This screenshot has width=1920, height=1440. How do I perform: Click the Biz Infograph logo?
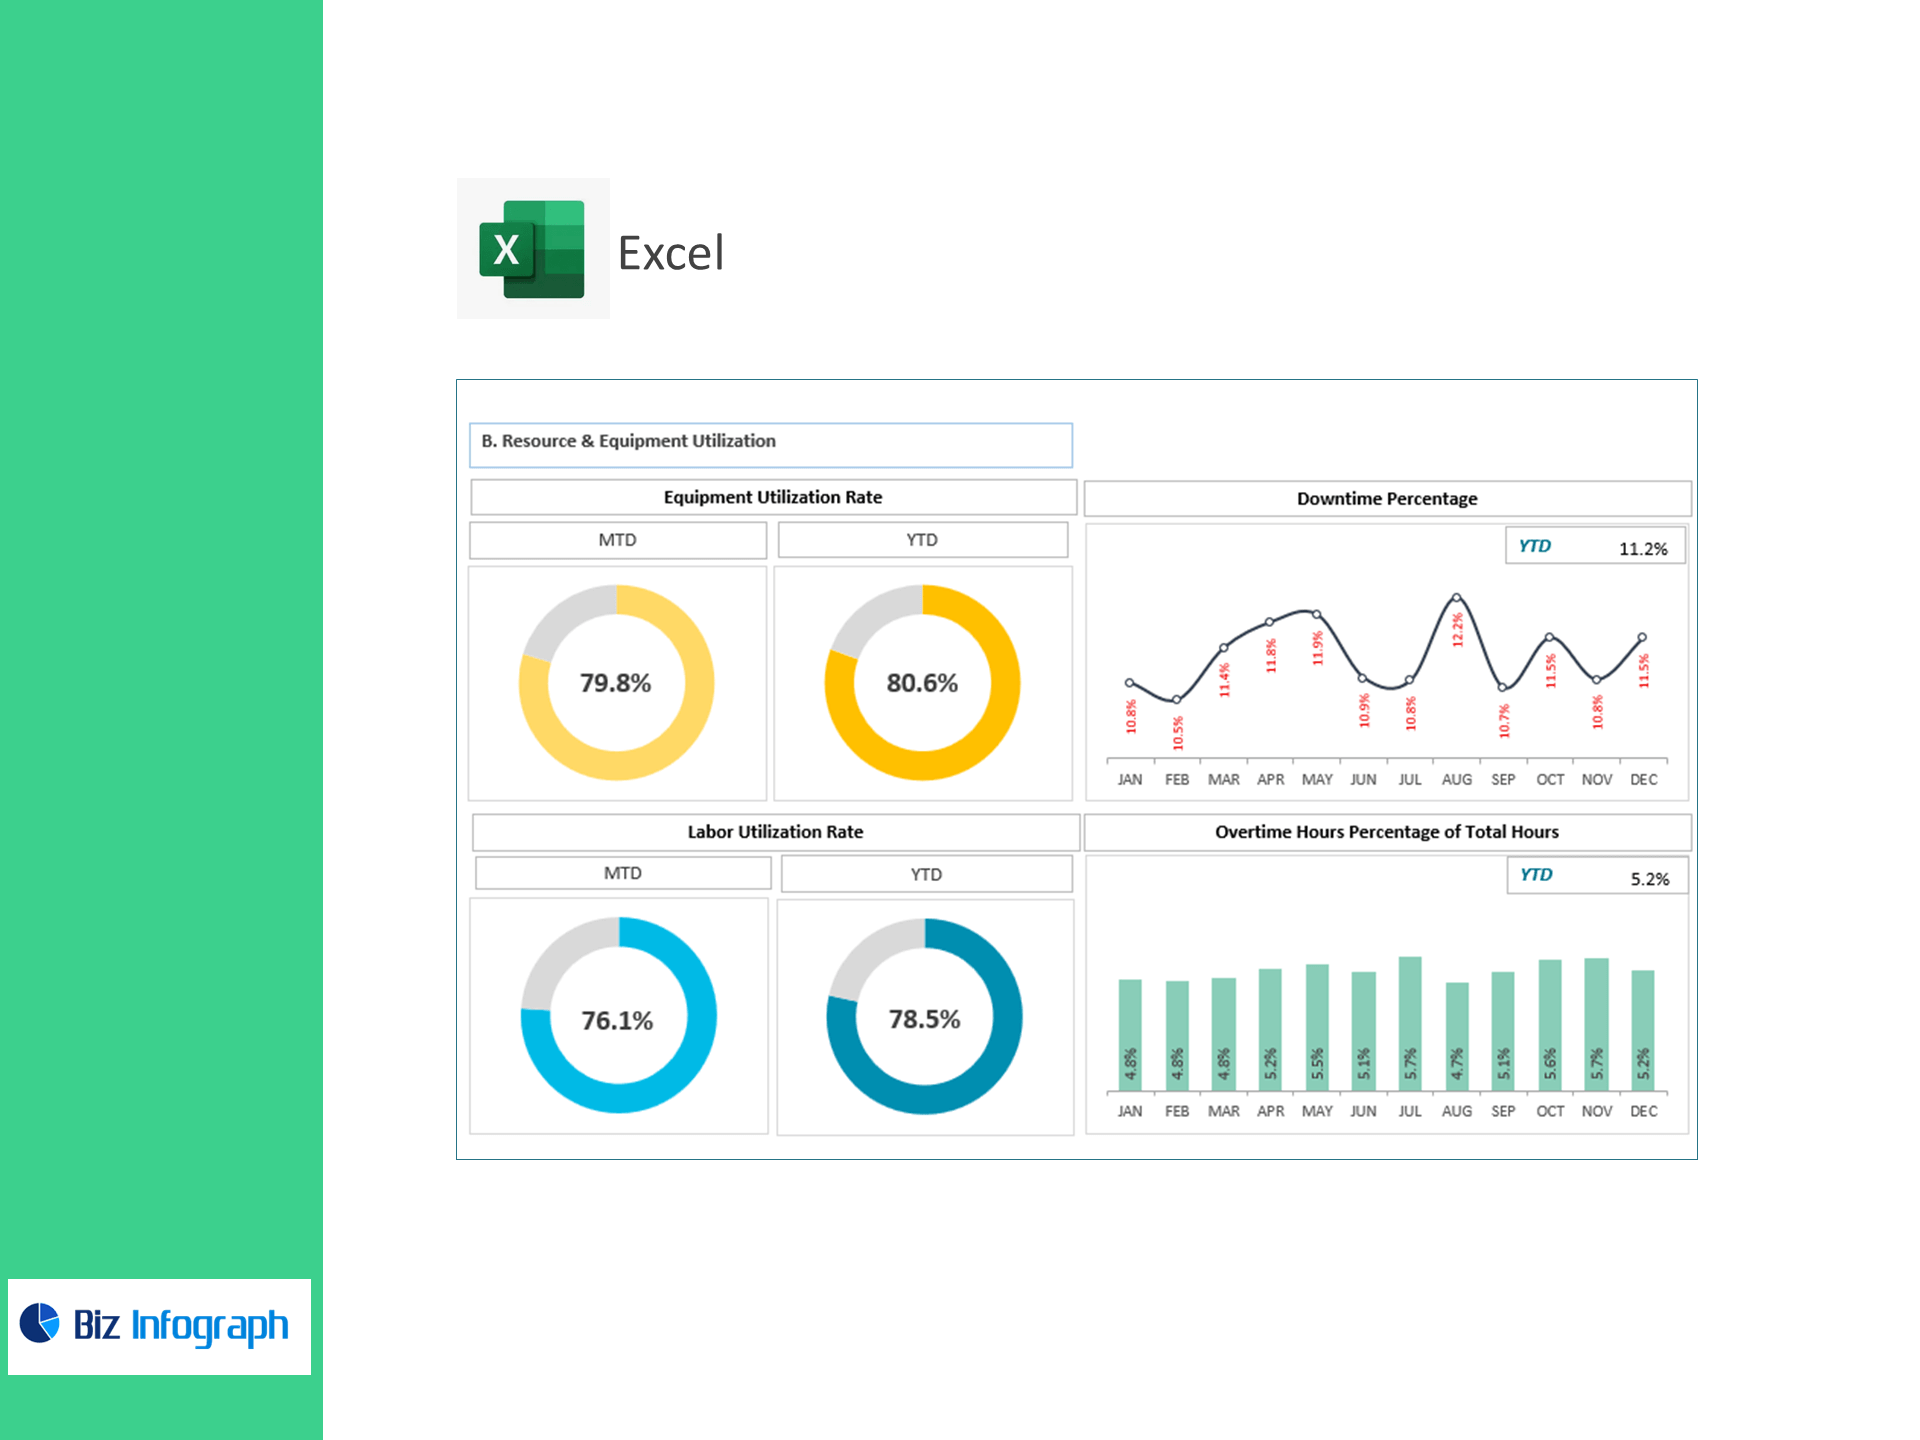[x=159, y=1326]
